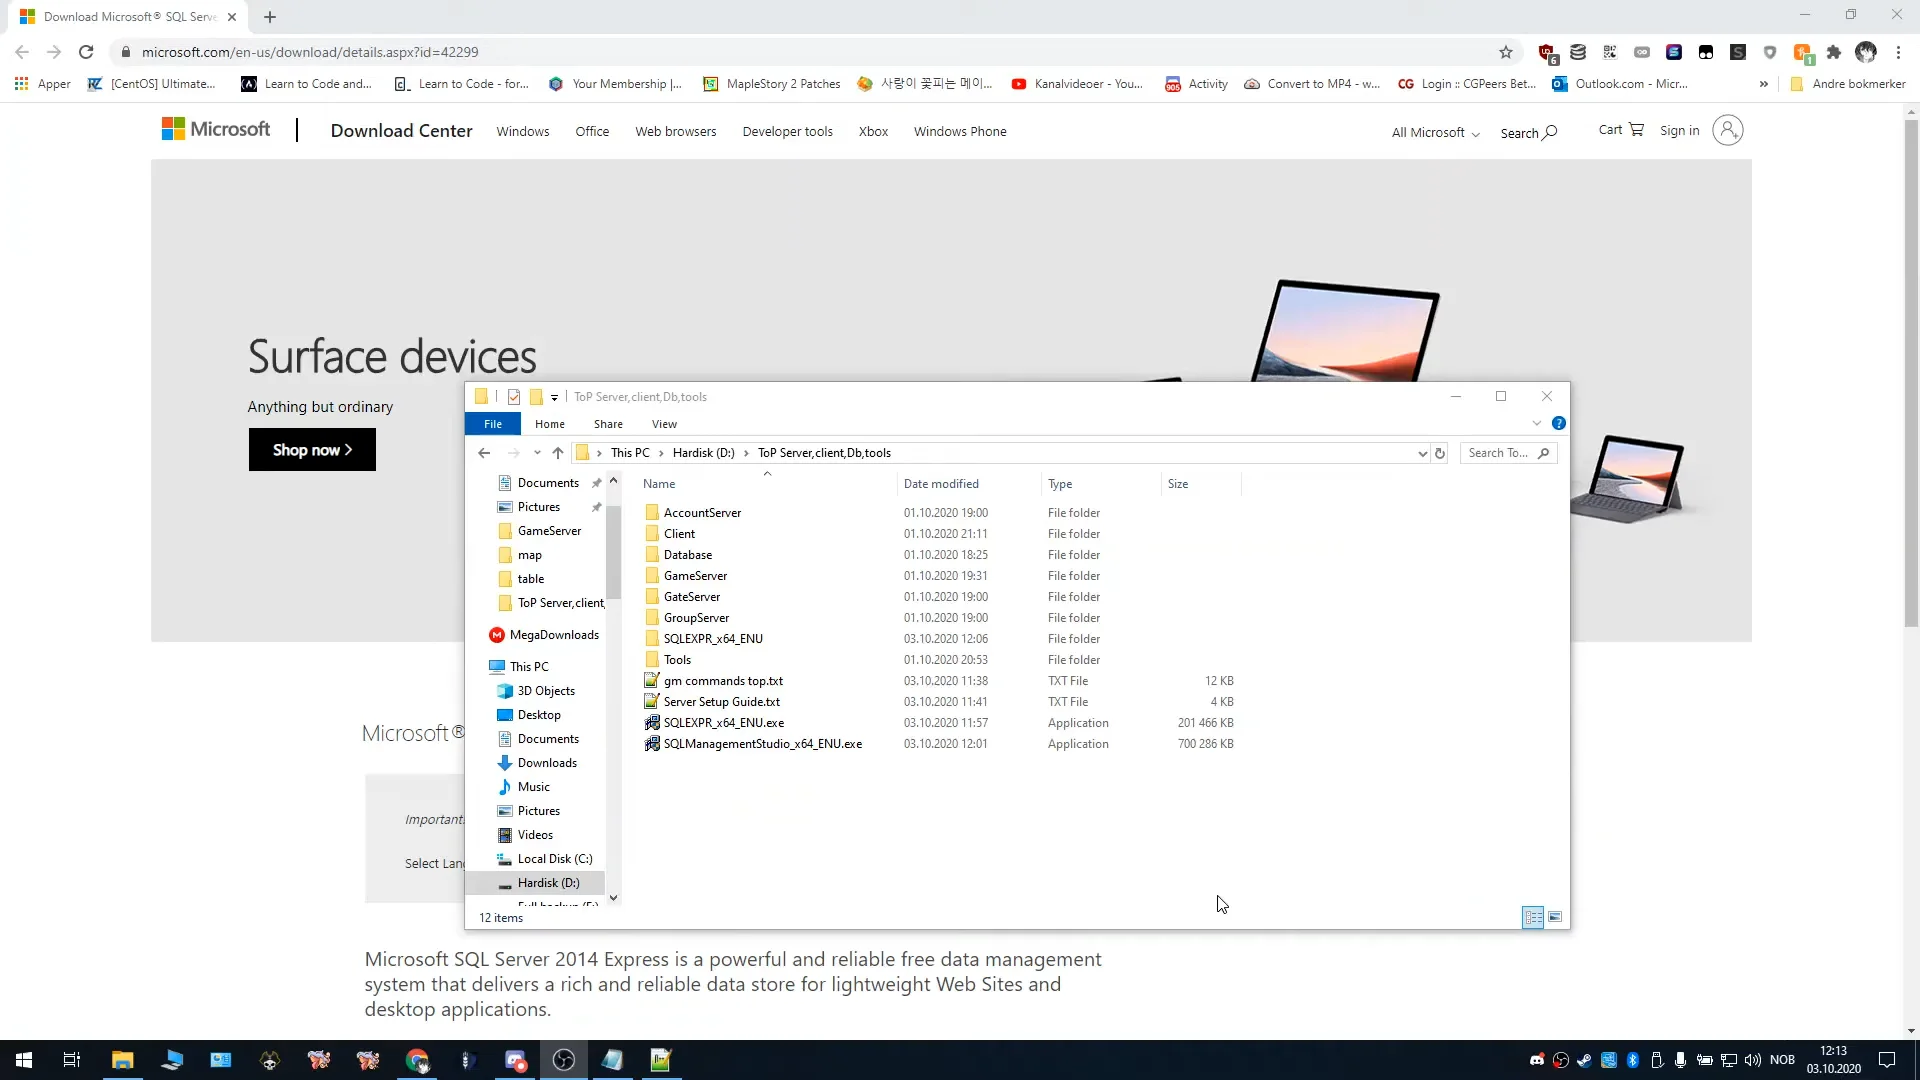Image resolution: width=1920 pixels, height=1080 pixels.
Task: Open Chrome's three-dot menu
Action: click(x=1898, y=52)
